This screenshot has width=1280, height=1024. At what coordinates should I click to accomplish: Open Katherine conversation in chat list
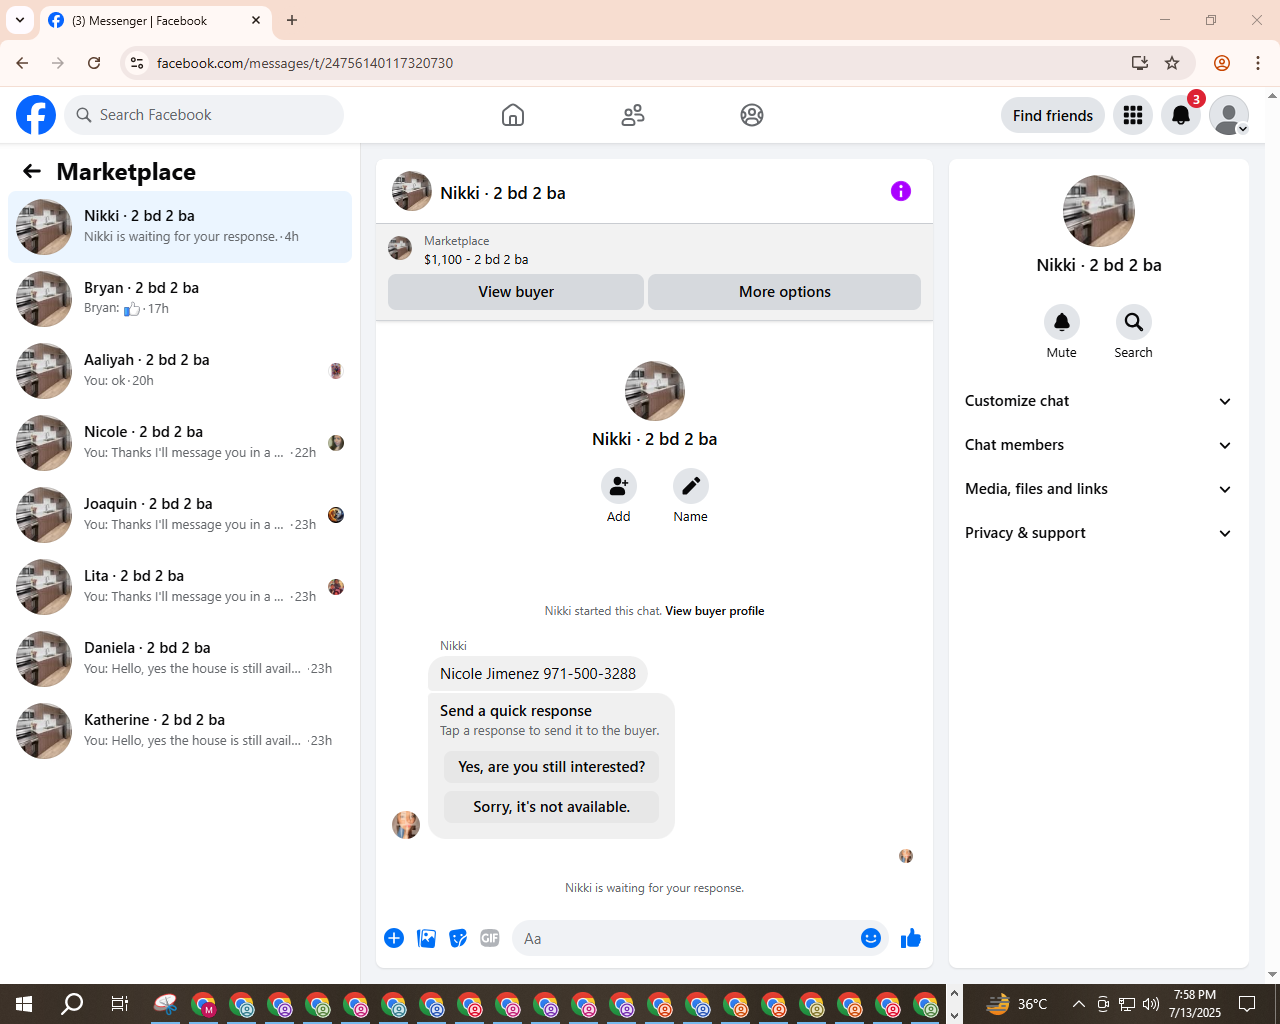click(180, 731)
